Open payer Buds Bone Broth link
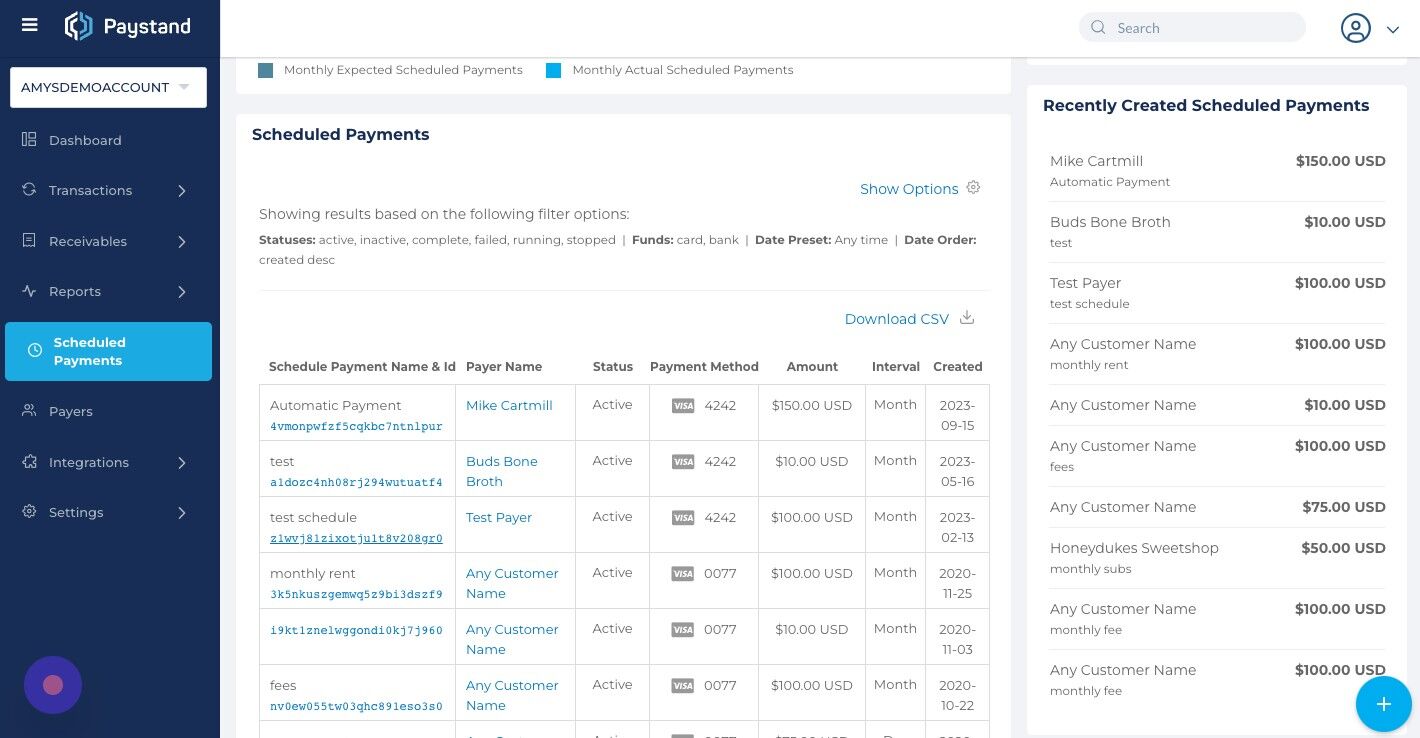The width and height of the screenshot is (1420, 738). pyautogui.click(x=502, y=471)
